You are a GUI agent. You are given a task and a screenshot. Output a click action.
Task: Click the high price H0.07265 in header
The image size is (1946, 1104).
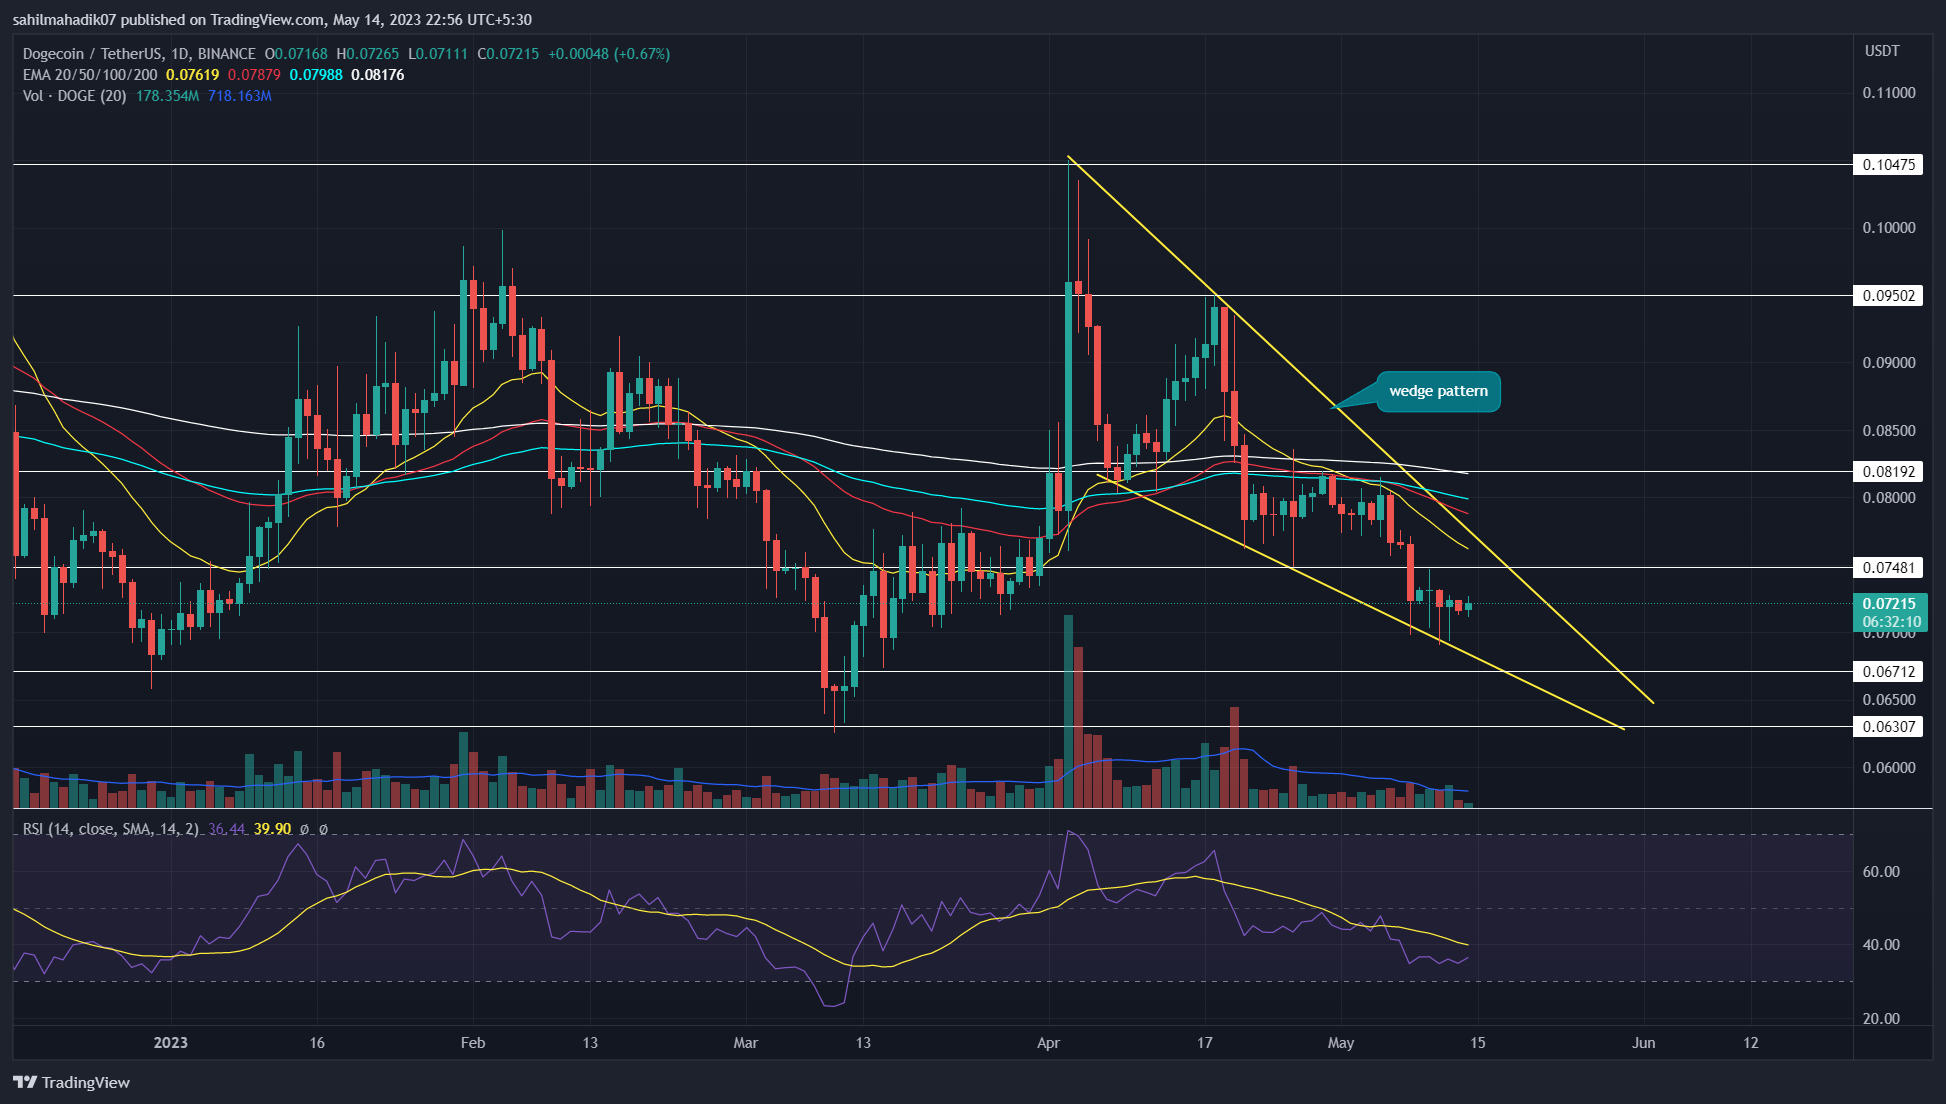[x=368, y=54]
